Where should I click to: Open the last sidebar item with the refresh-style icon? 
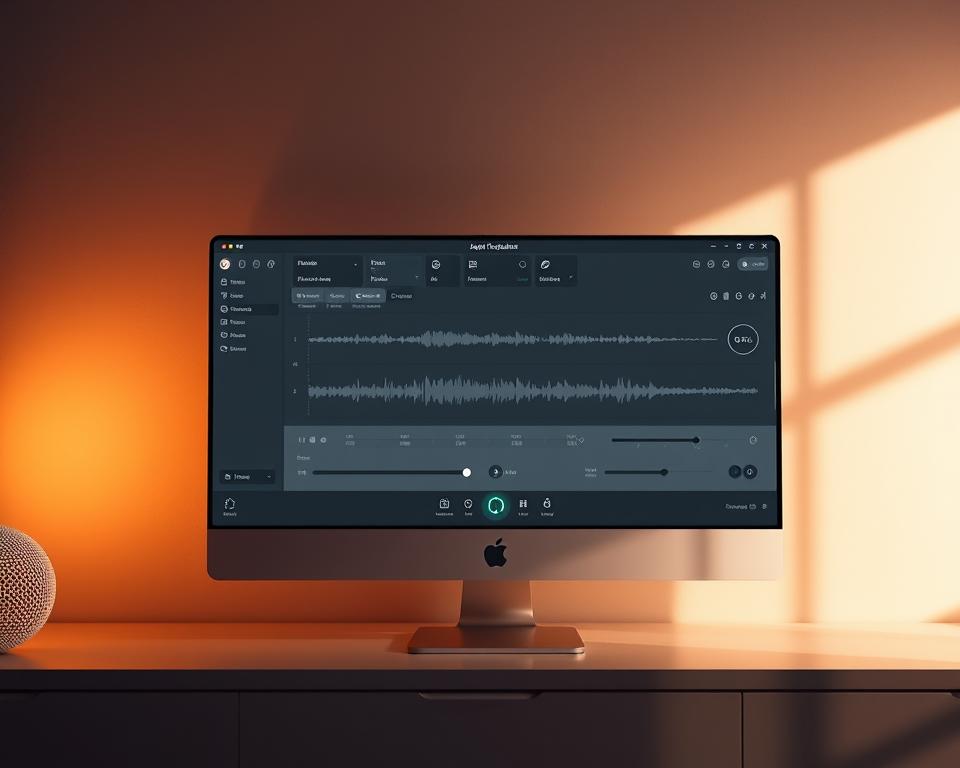[233, 348]
